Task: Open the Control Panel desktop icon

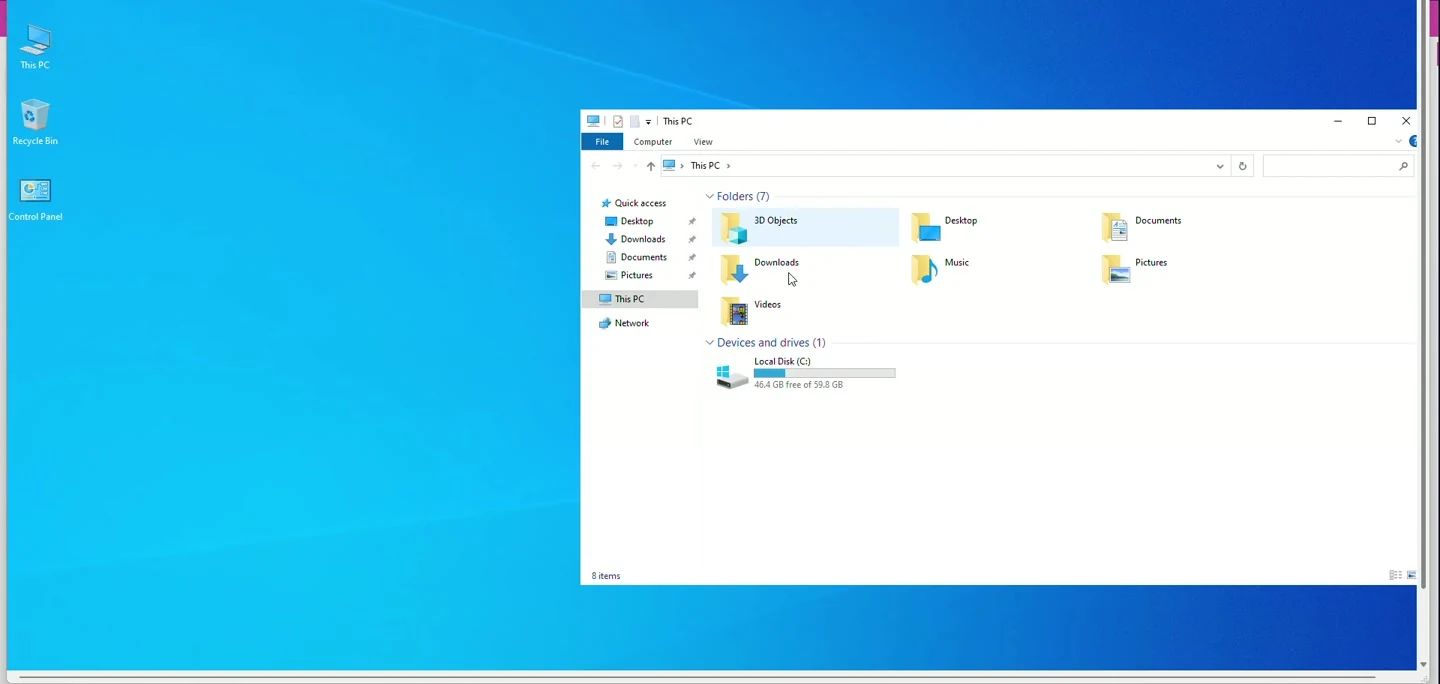Action: (x=35, y=199)
